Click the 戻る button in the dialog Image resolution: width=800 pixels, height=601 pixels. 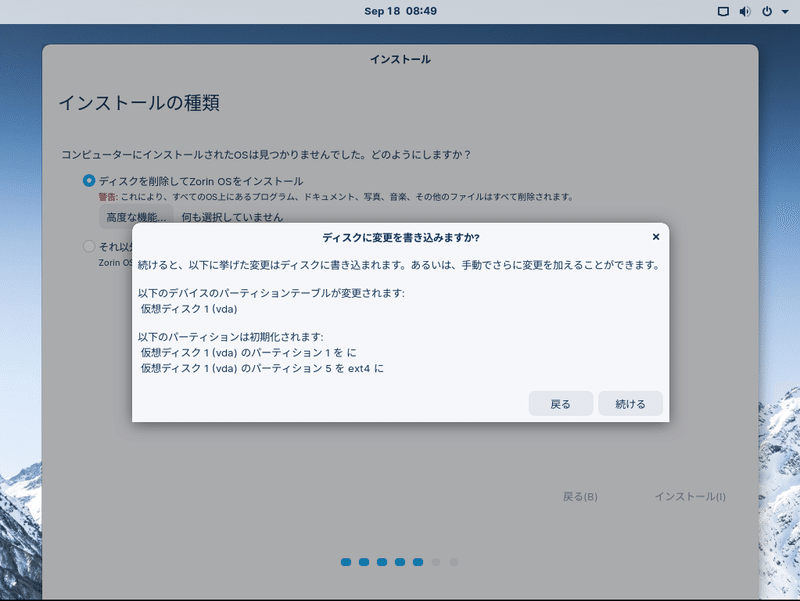pos(560,404)
